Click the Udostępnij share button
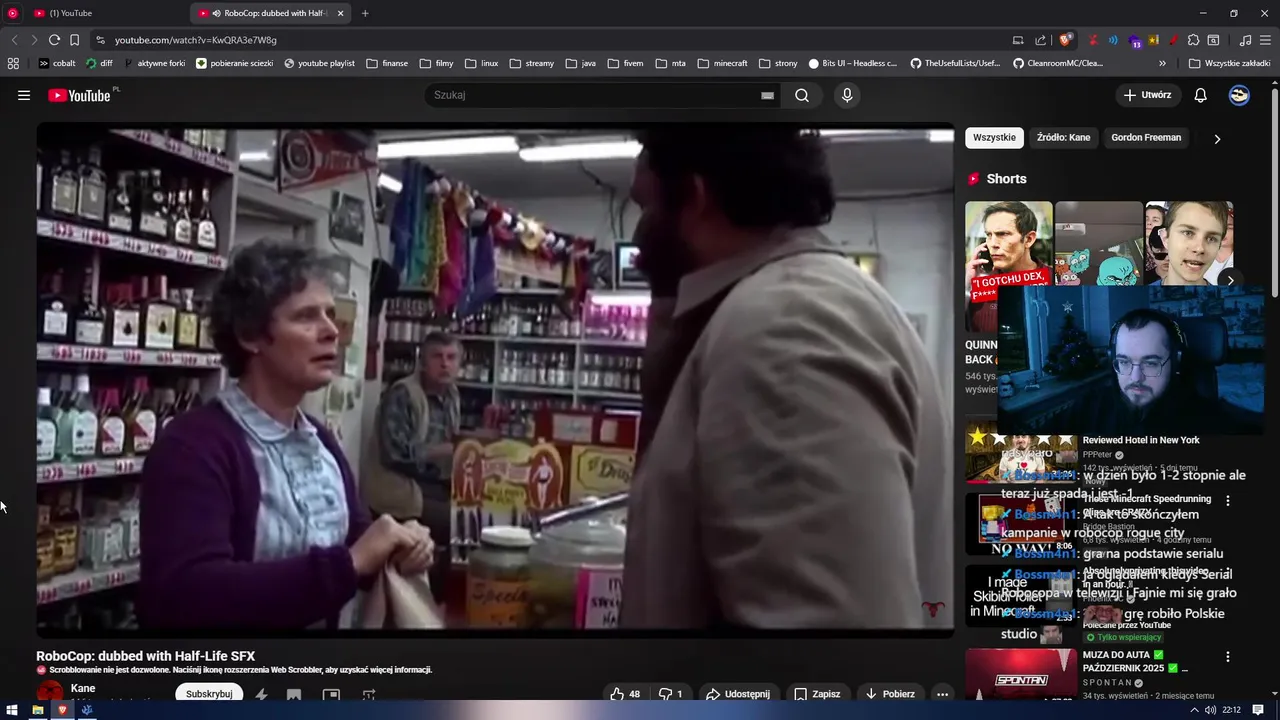1280x720 pixels. pos(738,693)
